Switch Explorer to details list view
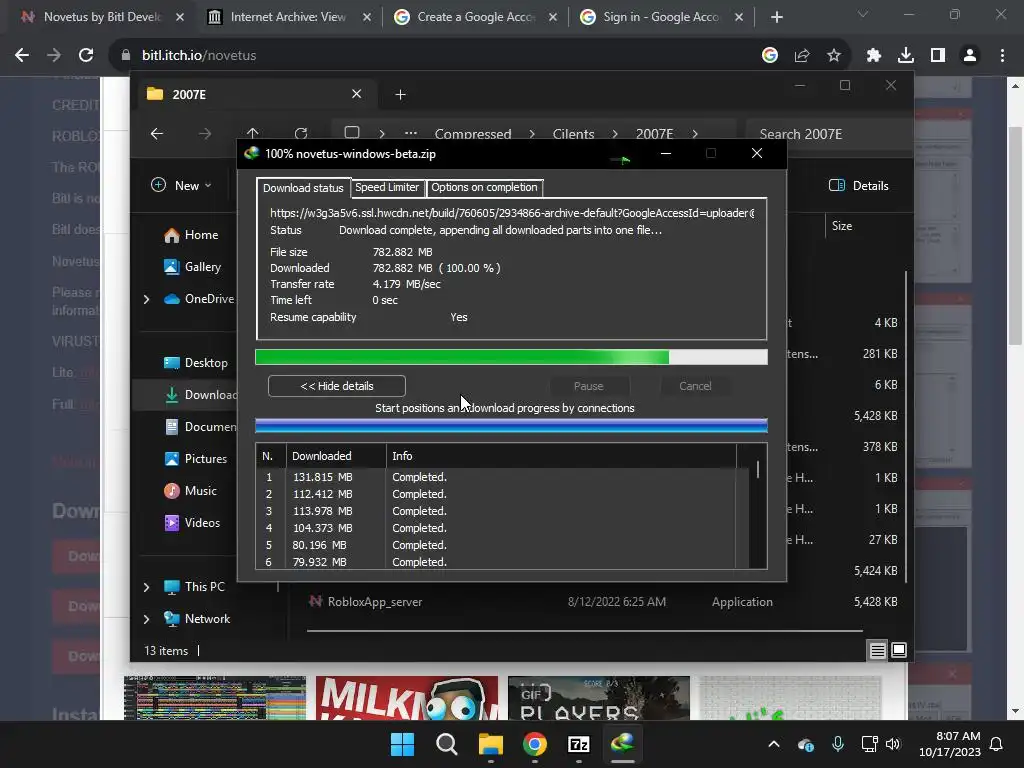Image resolution: width=1024 pixels, height=768 pixels. [878, 650]
